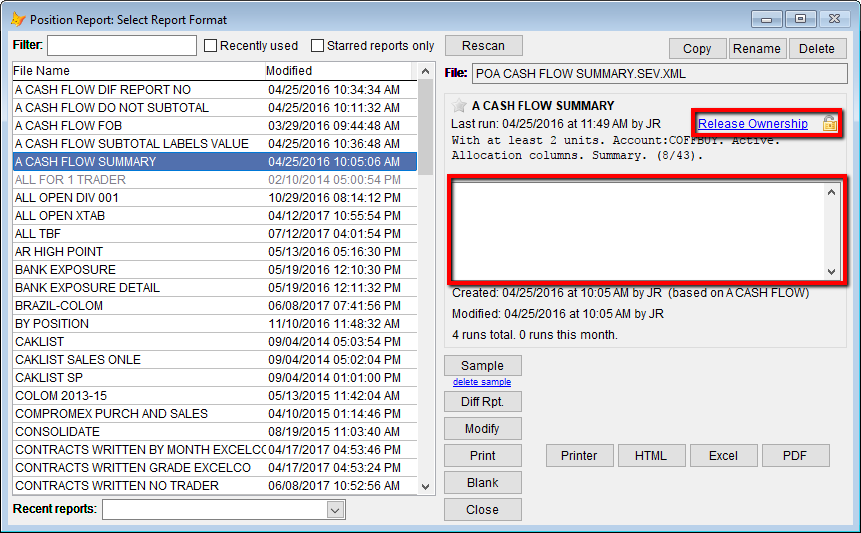Click the Modify button
Screen dimensions: 861x533
tap(483, 429)
